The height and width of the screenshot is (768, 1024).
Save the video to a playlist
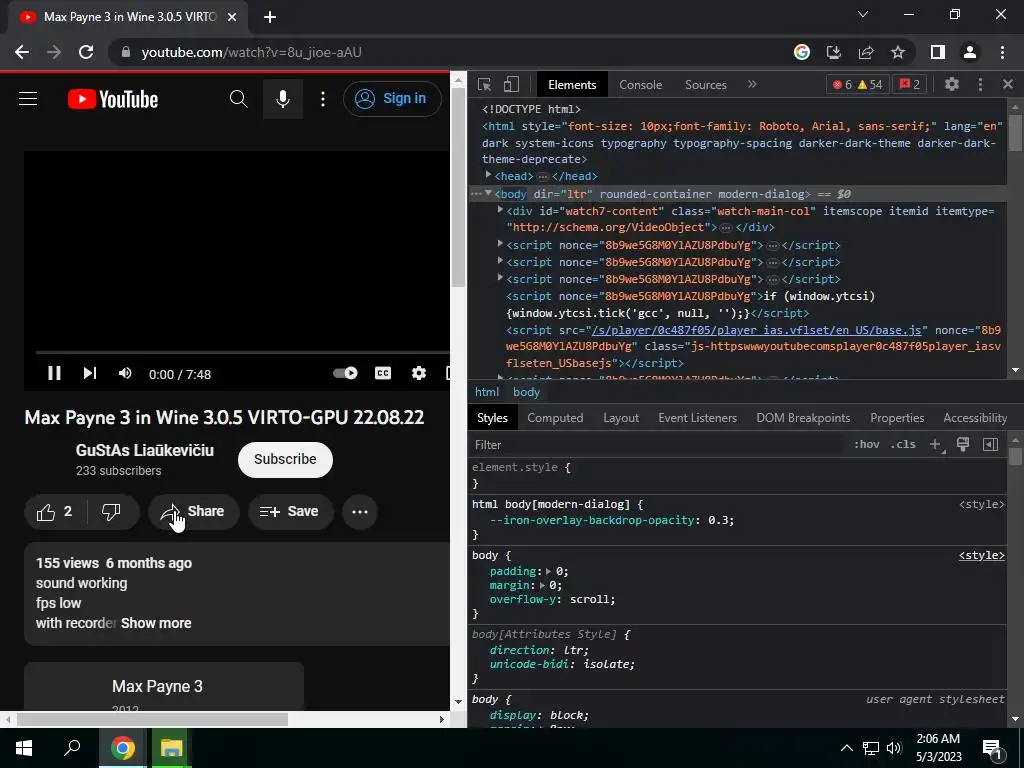point(291,512)
